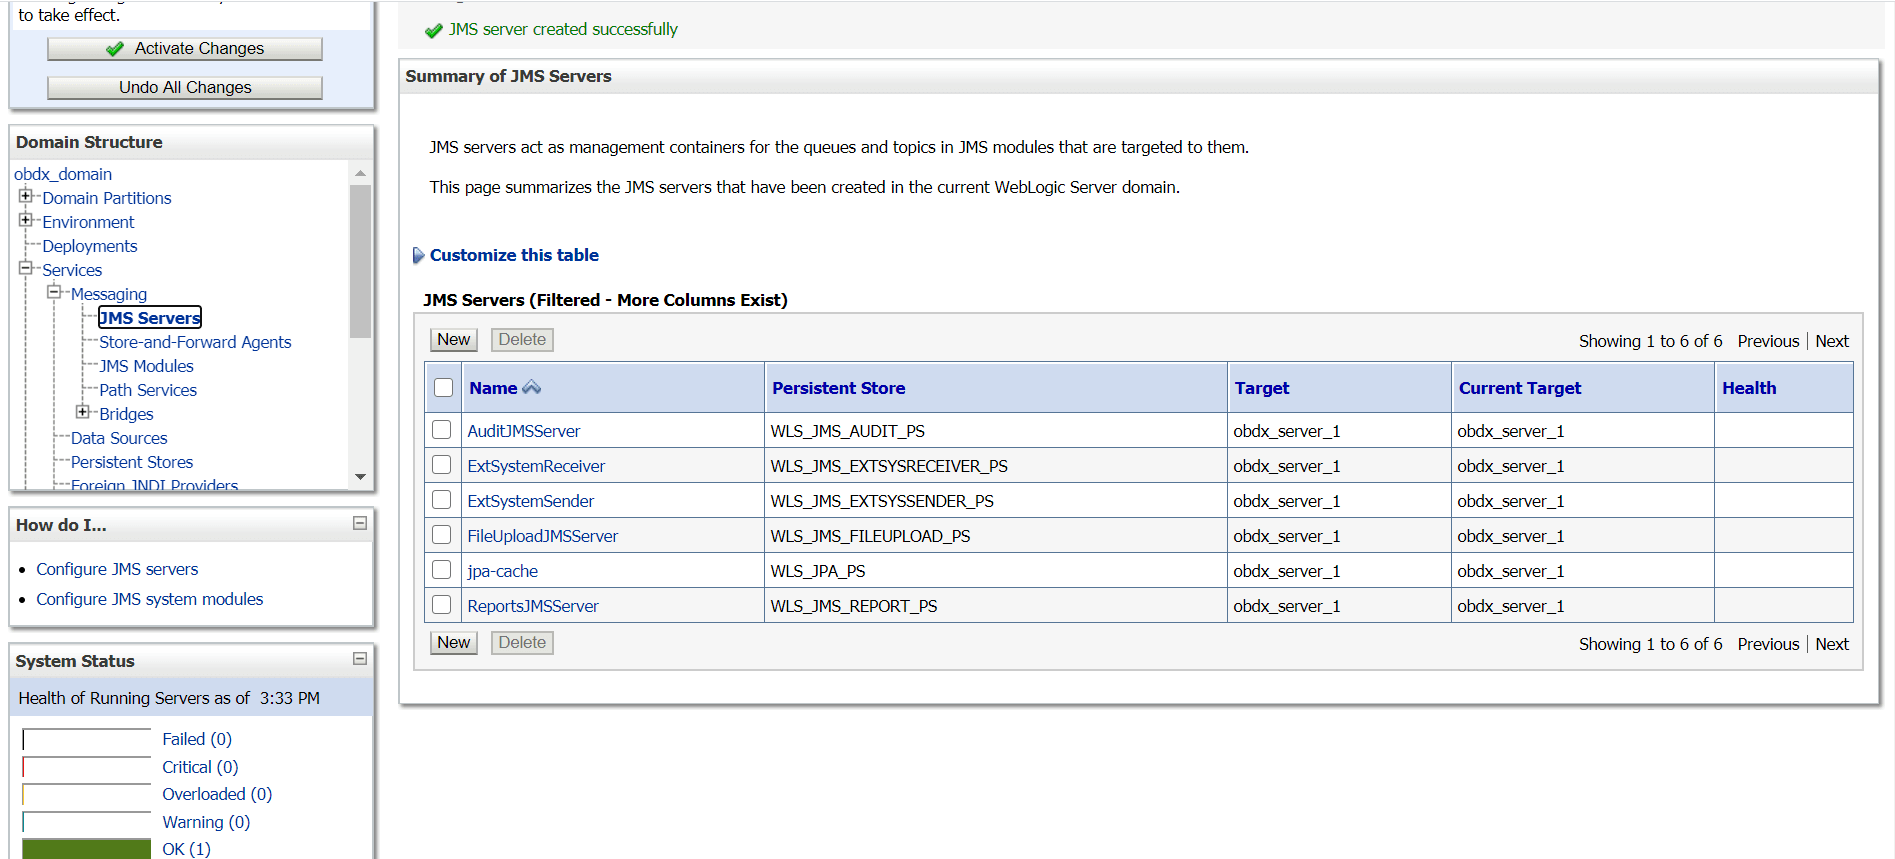Image resolution: width=1895 pixels, height=859 pixels.
Task: Collapse the Services tree node
Action: (26, 268)
